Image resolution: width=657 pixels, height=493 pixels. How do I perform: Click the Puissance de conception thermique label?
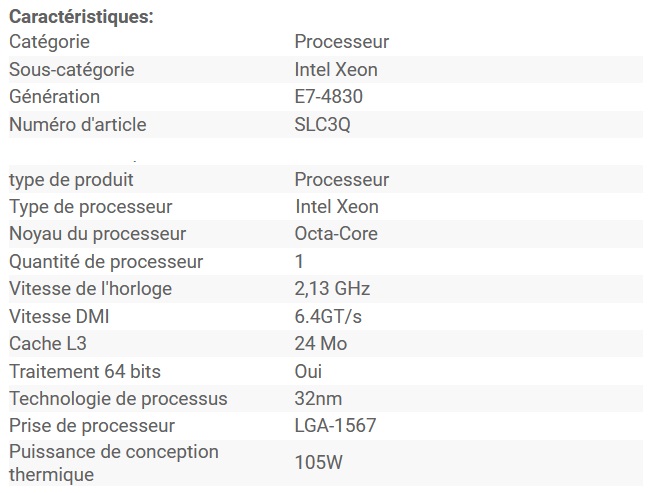point(113,462)
